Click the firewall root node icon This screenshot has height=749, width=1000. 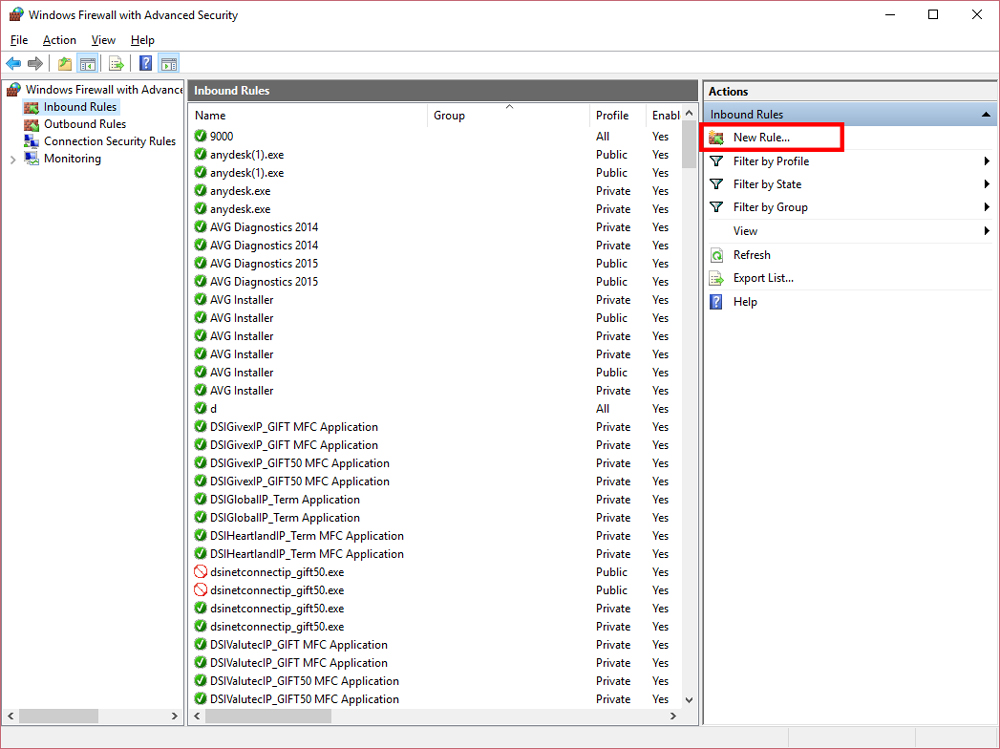click(14, 89)
